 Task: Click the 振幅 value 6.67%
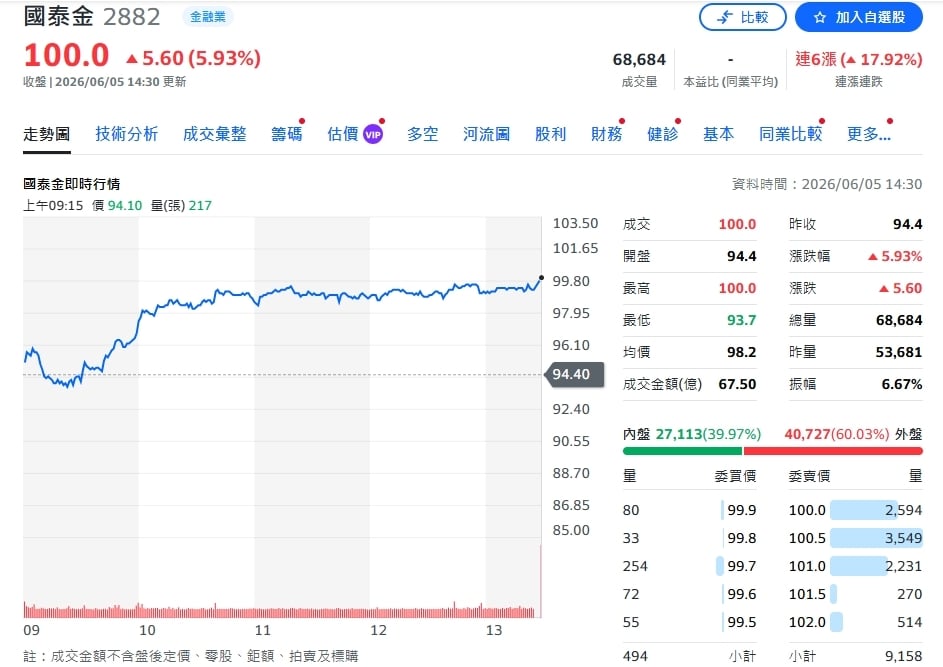click(x=902, y=384)
